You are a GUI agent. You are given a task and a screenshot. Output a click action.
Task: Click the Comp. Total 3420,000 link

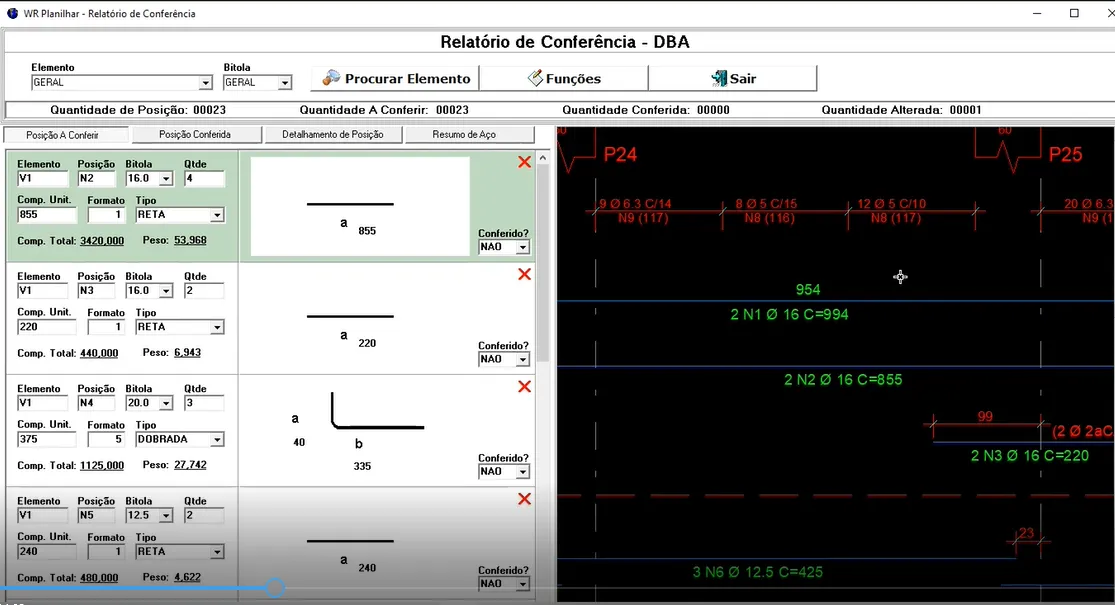pyautogui.click(x=102, y=241)
